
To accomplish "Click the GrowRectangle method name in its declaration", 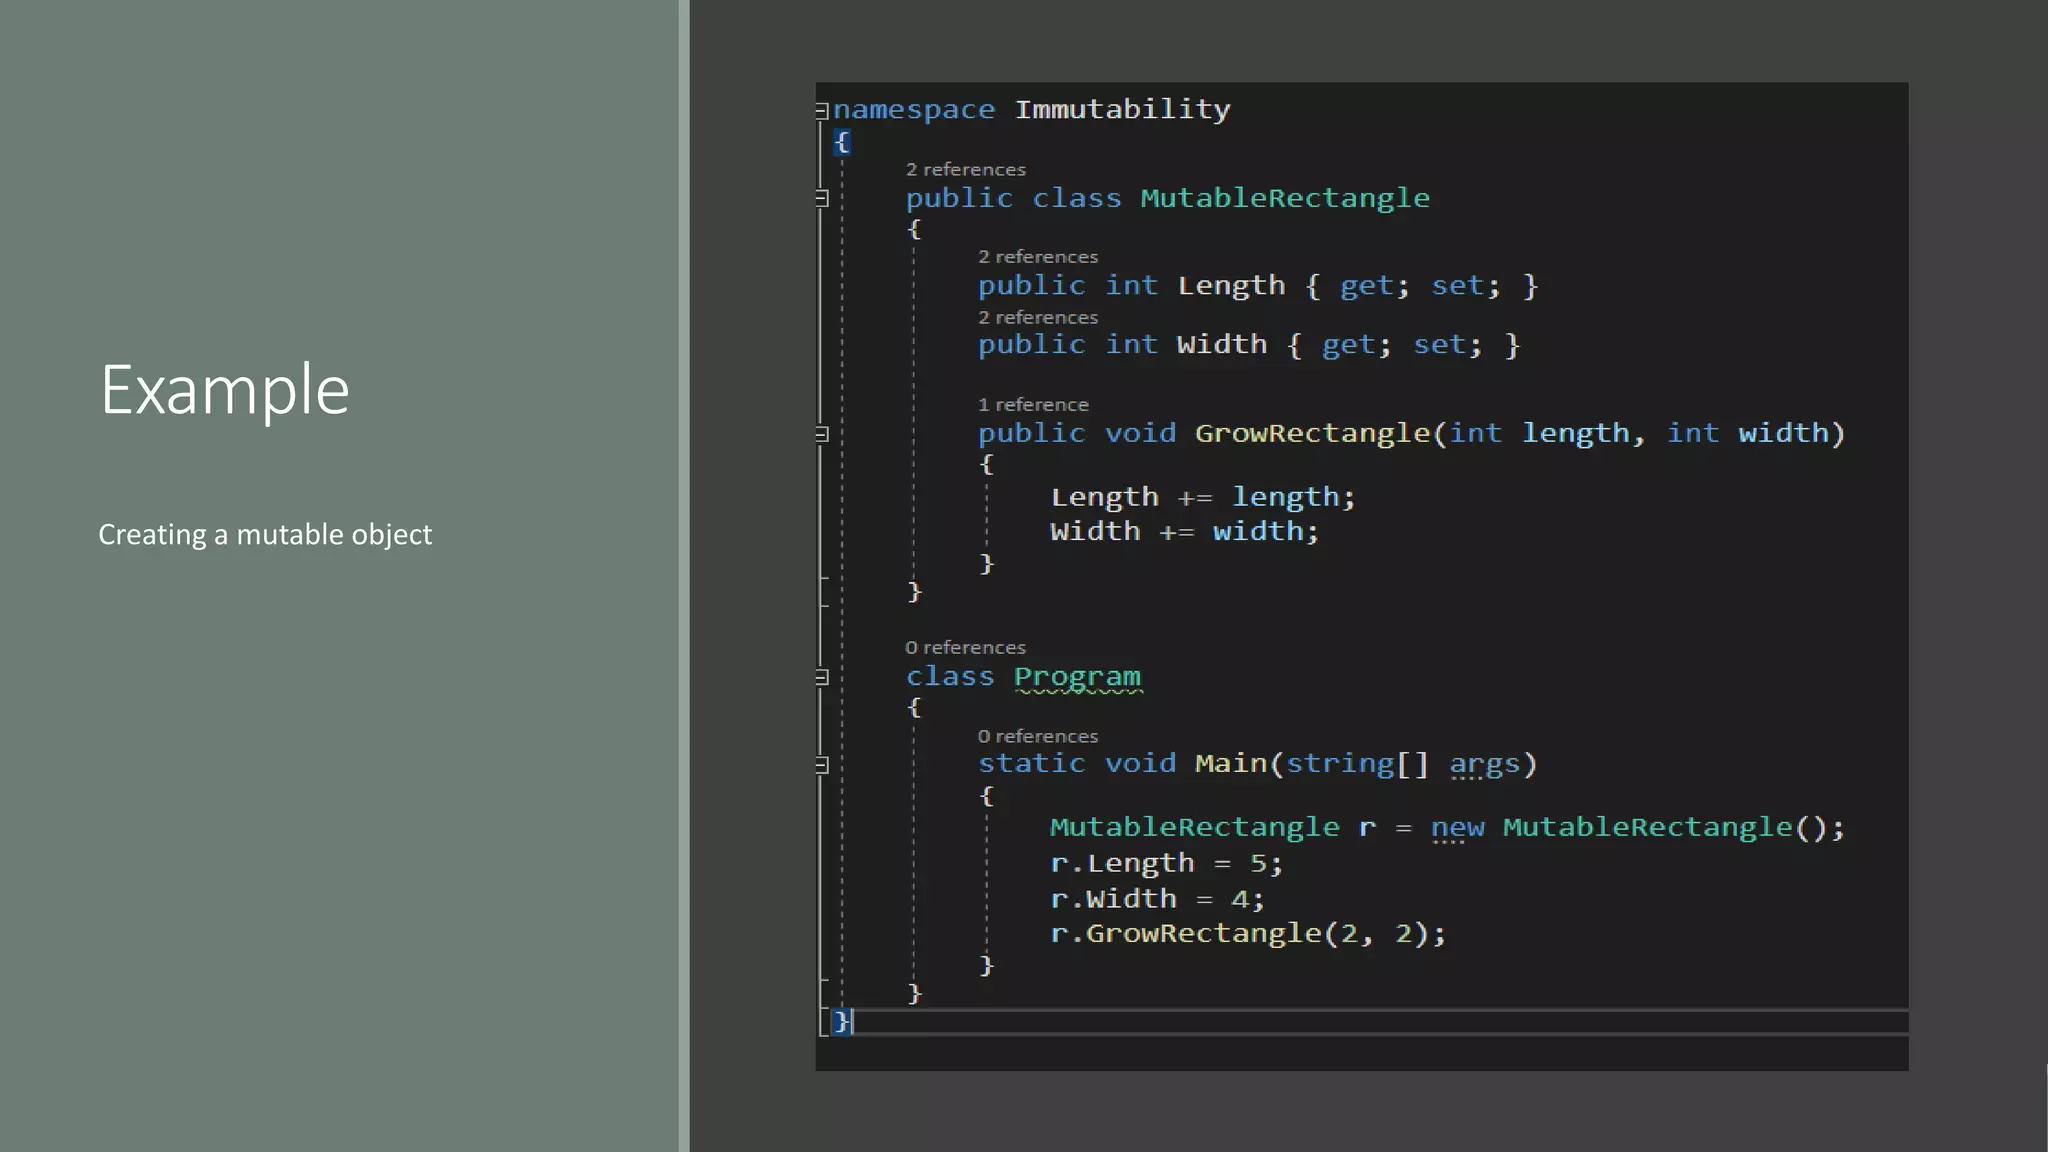I will coord(1312,433).
